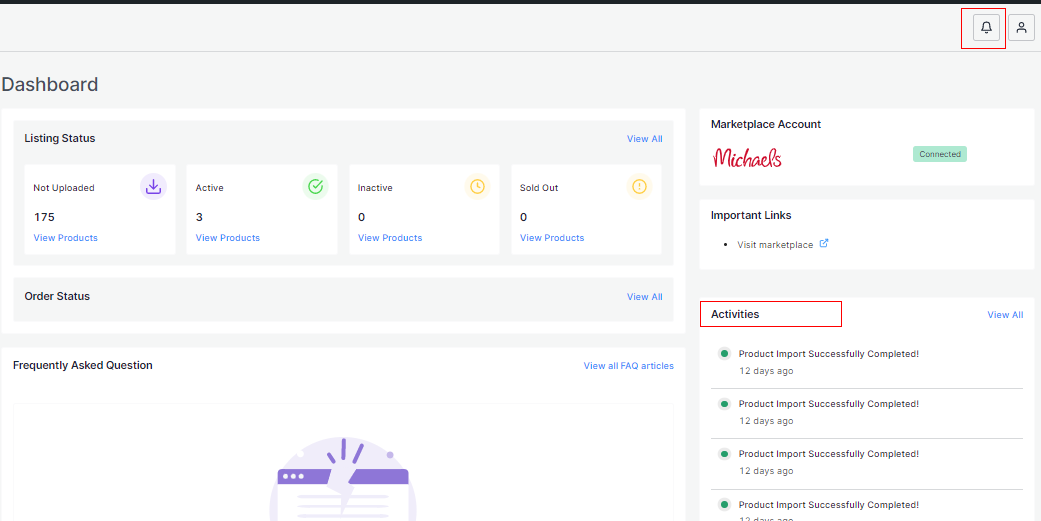View all Order Status entries

tap(644, 297)
